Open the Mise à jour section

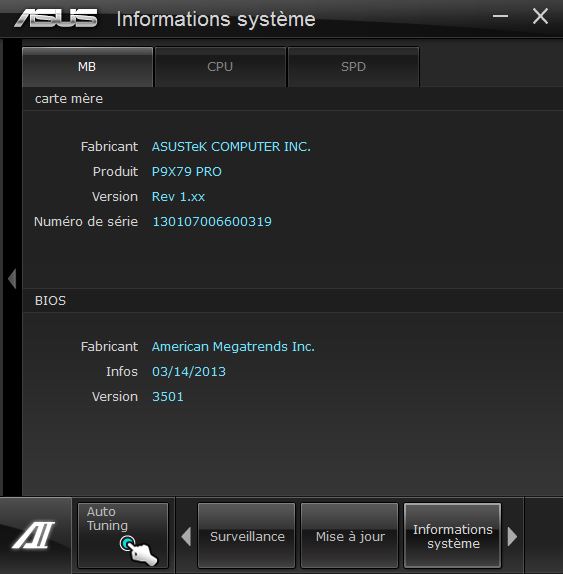pos(350,535)
